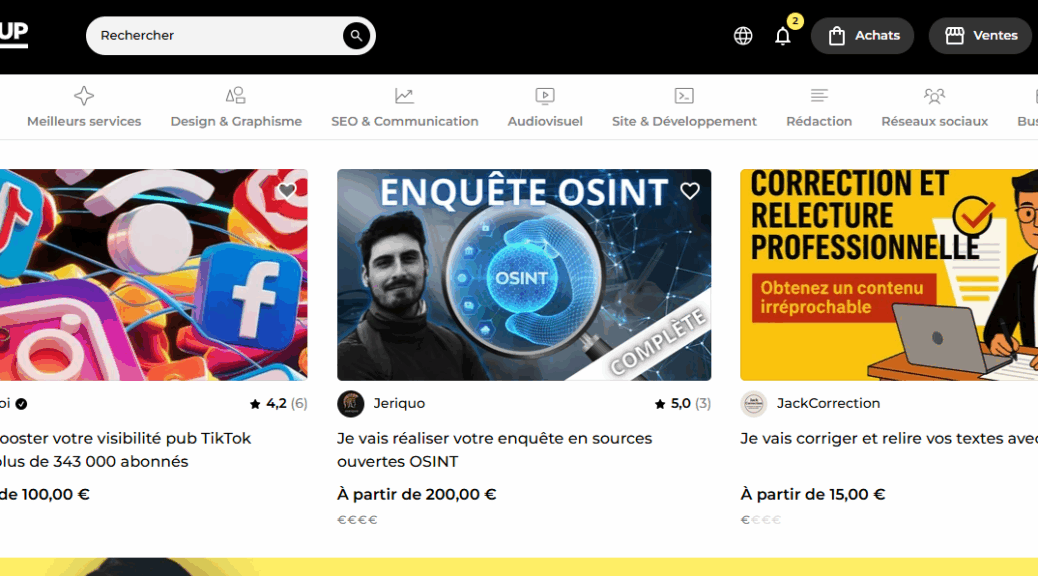Visit Jeriquo seller profile
Screen dimensions: 1038x576
[x=399, y=403]
